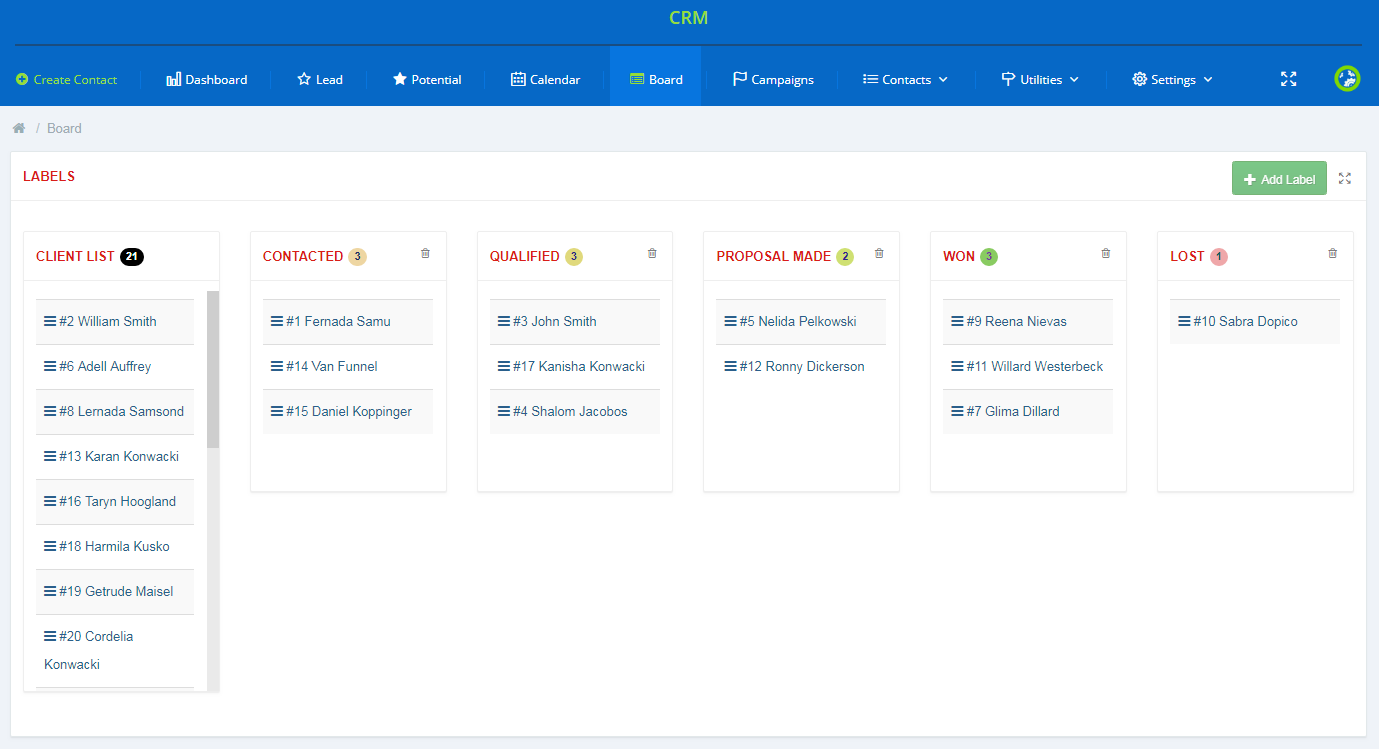
Task: Click drag handle for #2 William Smith
Action: pos(50,321)
